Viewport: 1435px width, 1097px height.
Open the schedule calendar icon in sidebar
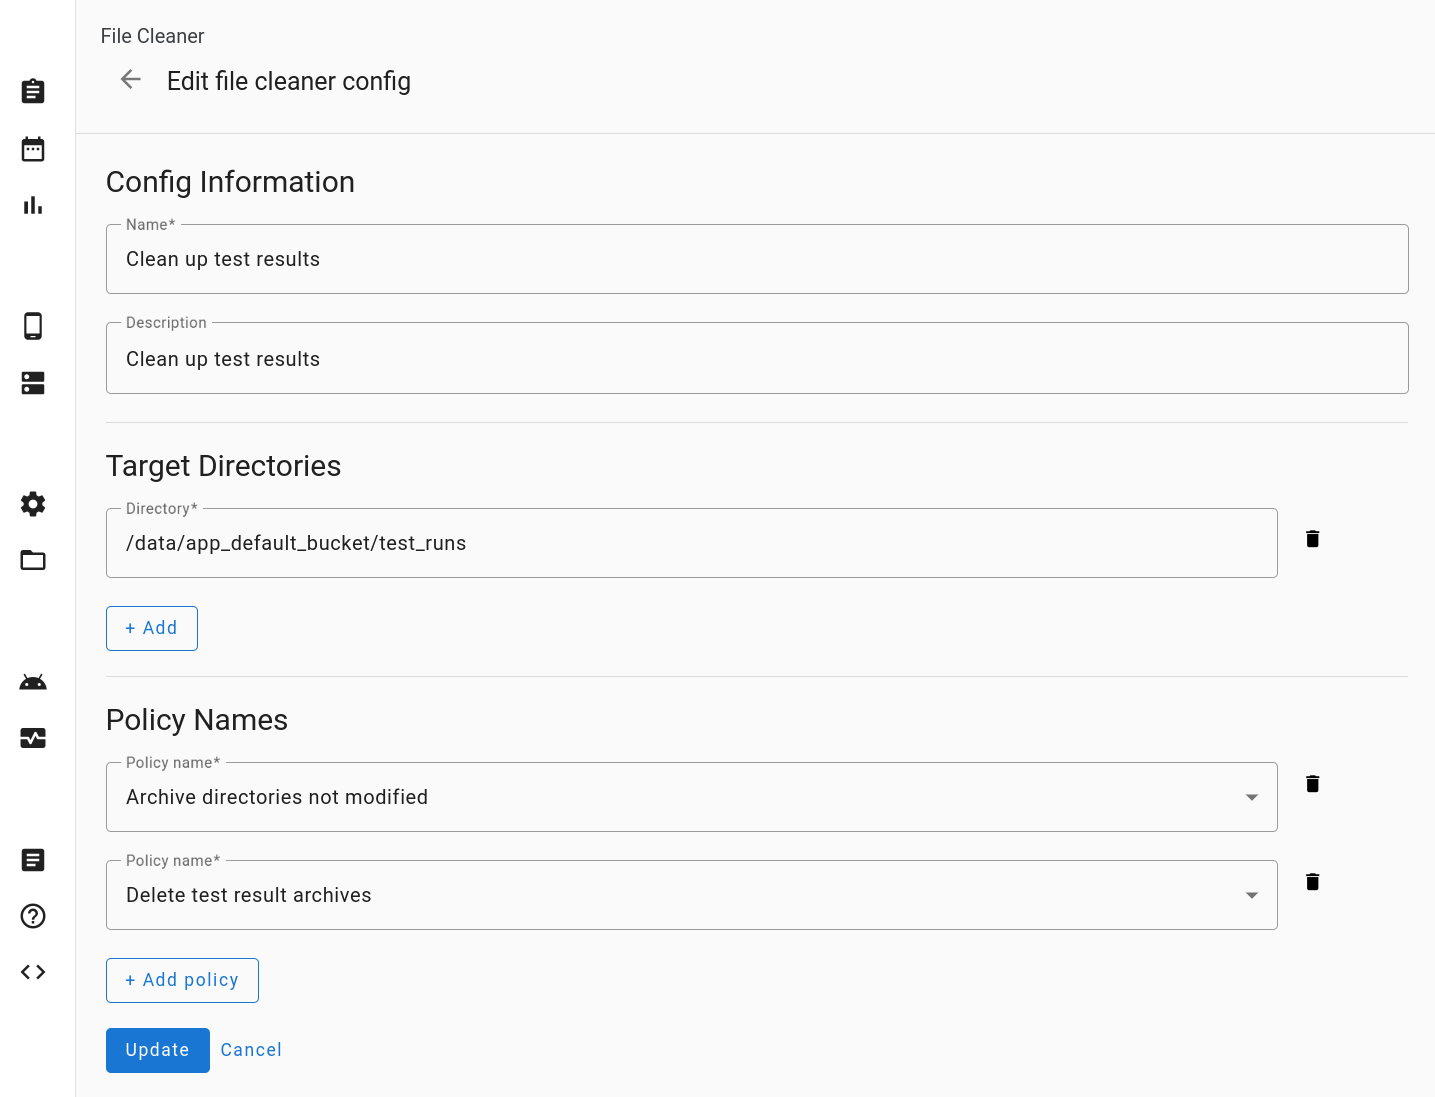pyautogui.click(x=32, y=148)
